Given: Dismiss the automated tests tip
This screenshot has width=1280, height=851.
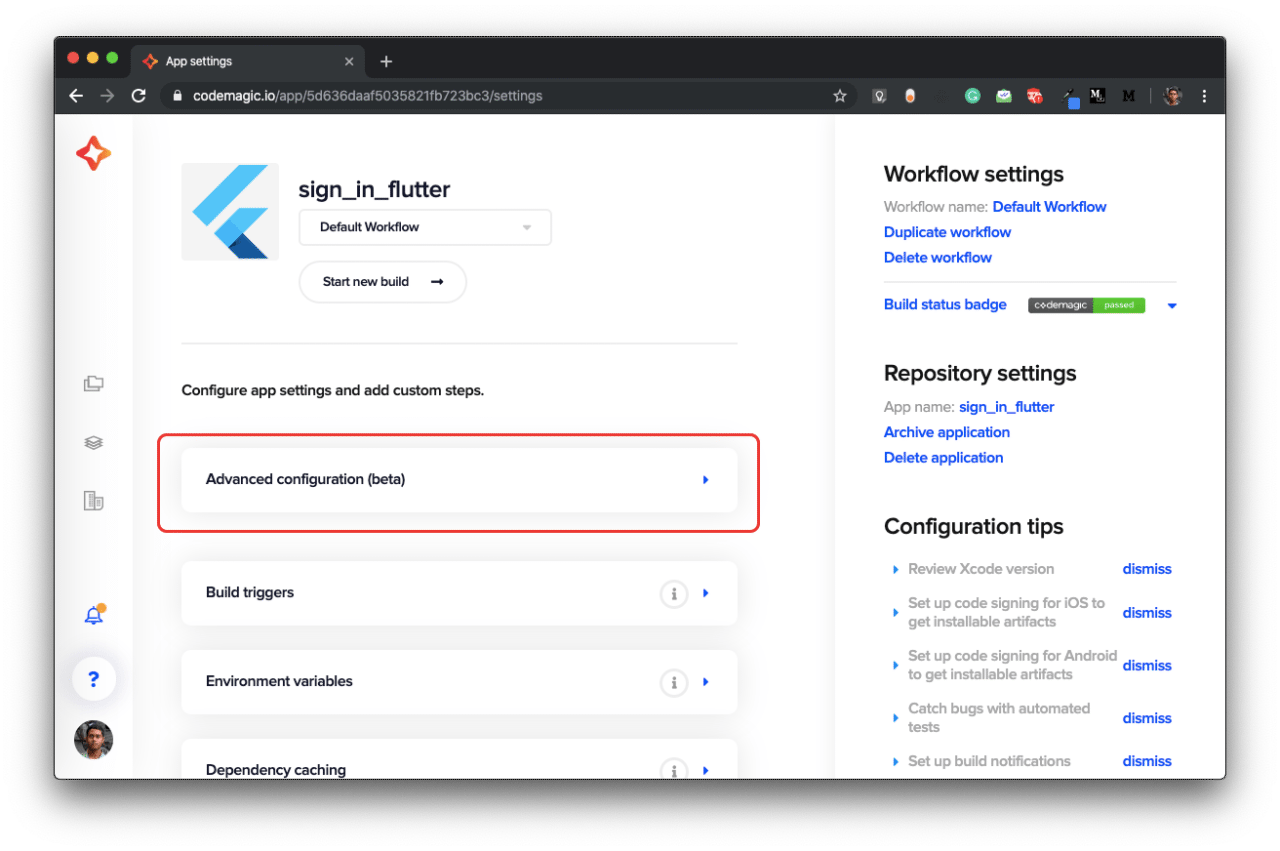Looking at the screenshot, I should click(x=1147, y=718).
